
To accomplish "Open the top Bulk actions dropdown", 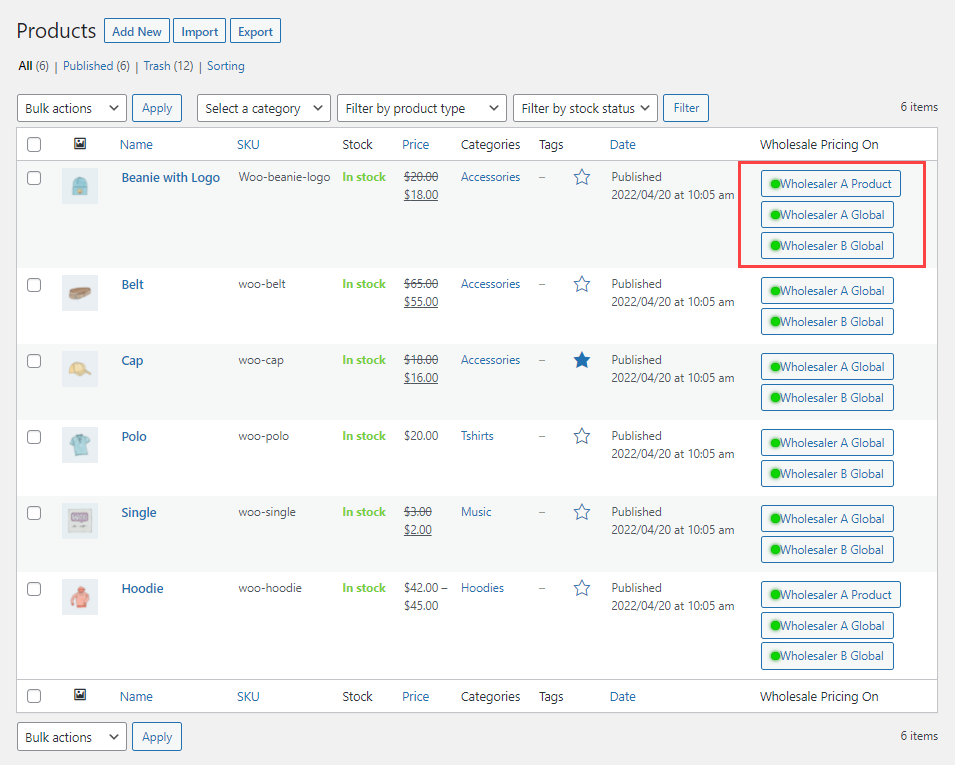I will tap(72, 108).
